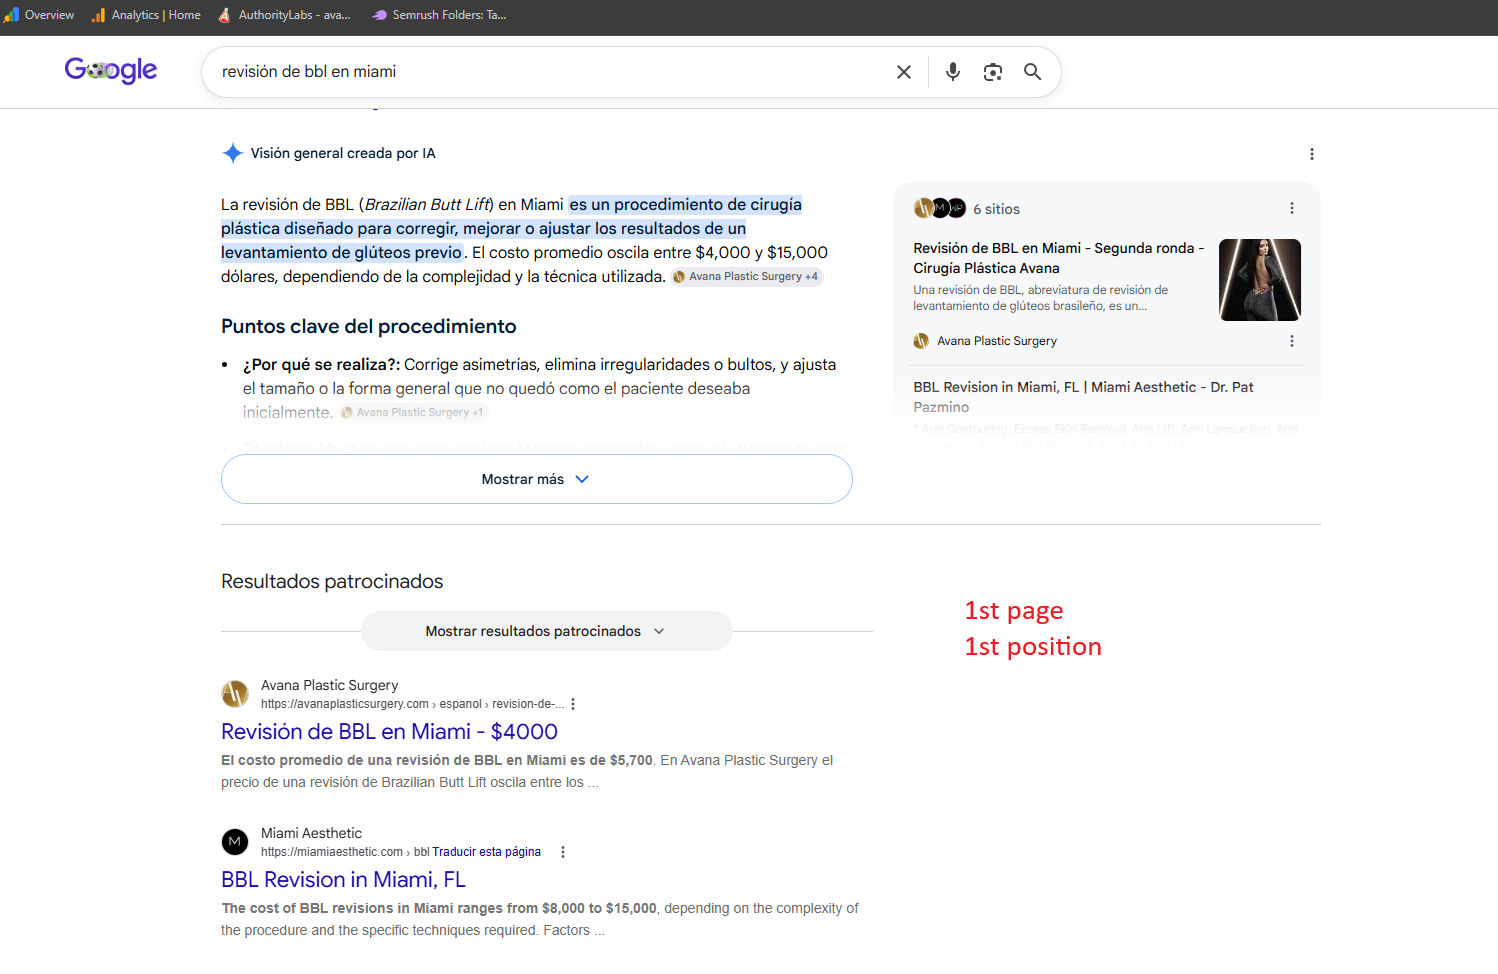Open three-dot menu next to Miami Aesthetic URL
Image resolution: width=1498 pixels, height=974 pixels.
pyautogui.click(x=563, y=852)
